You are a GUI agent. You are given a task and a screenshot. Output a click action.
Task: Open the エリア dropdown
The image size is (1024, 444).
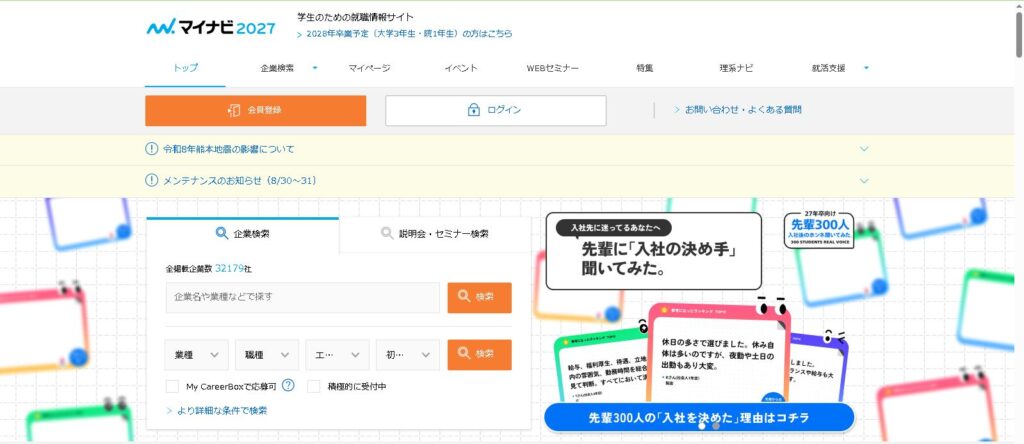pyautogui.click(x=338, y=355)
